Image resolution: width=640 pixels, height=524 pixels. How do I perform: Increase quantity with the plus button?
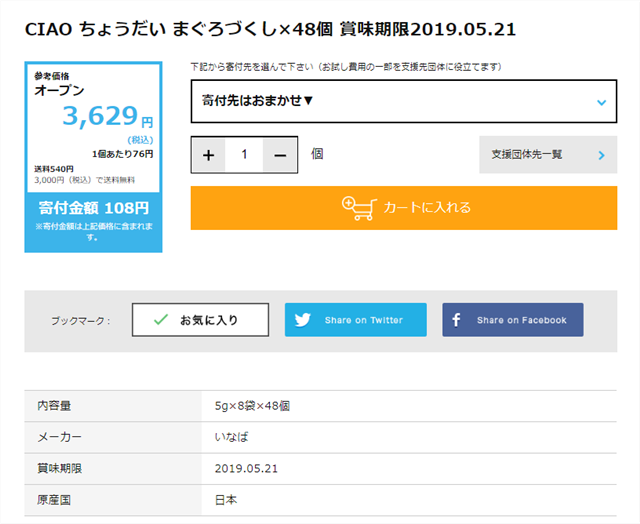[x=209, y=155]
